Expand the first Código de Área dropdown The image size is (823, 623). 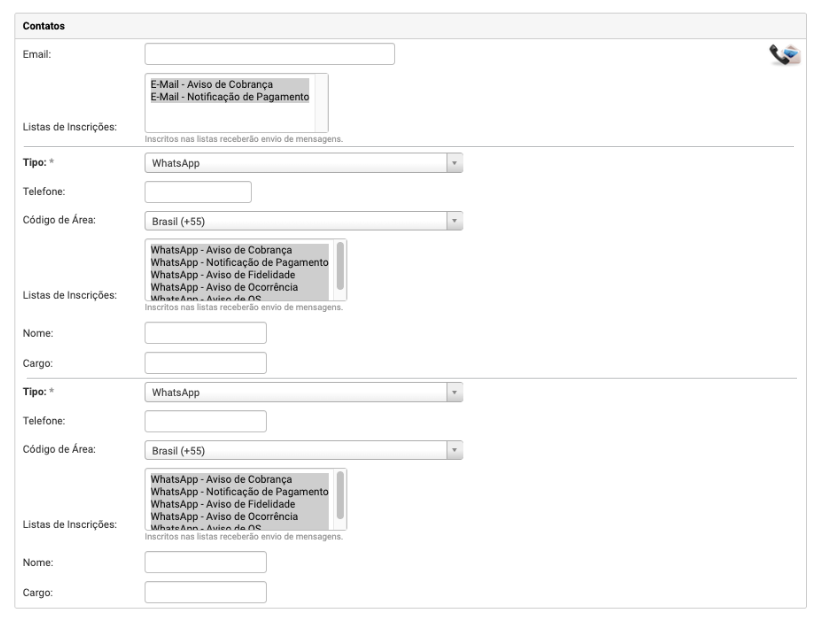(x=304, y=221)
